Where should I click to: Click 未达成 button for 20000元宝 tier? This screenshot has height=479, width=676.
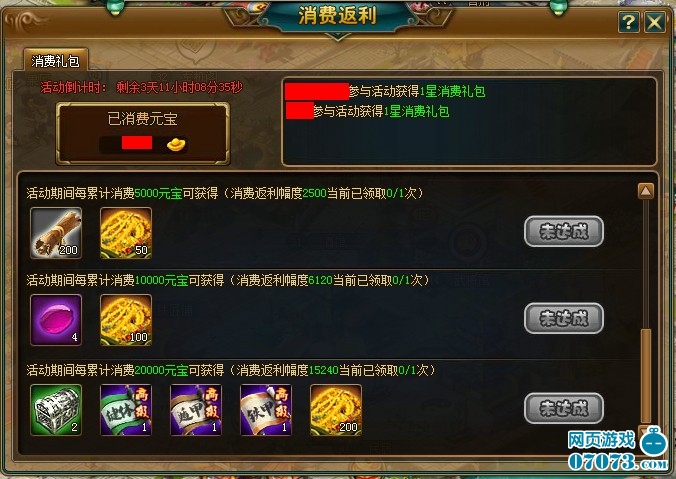[563, 408]
